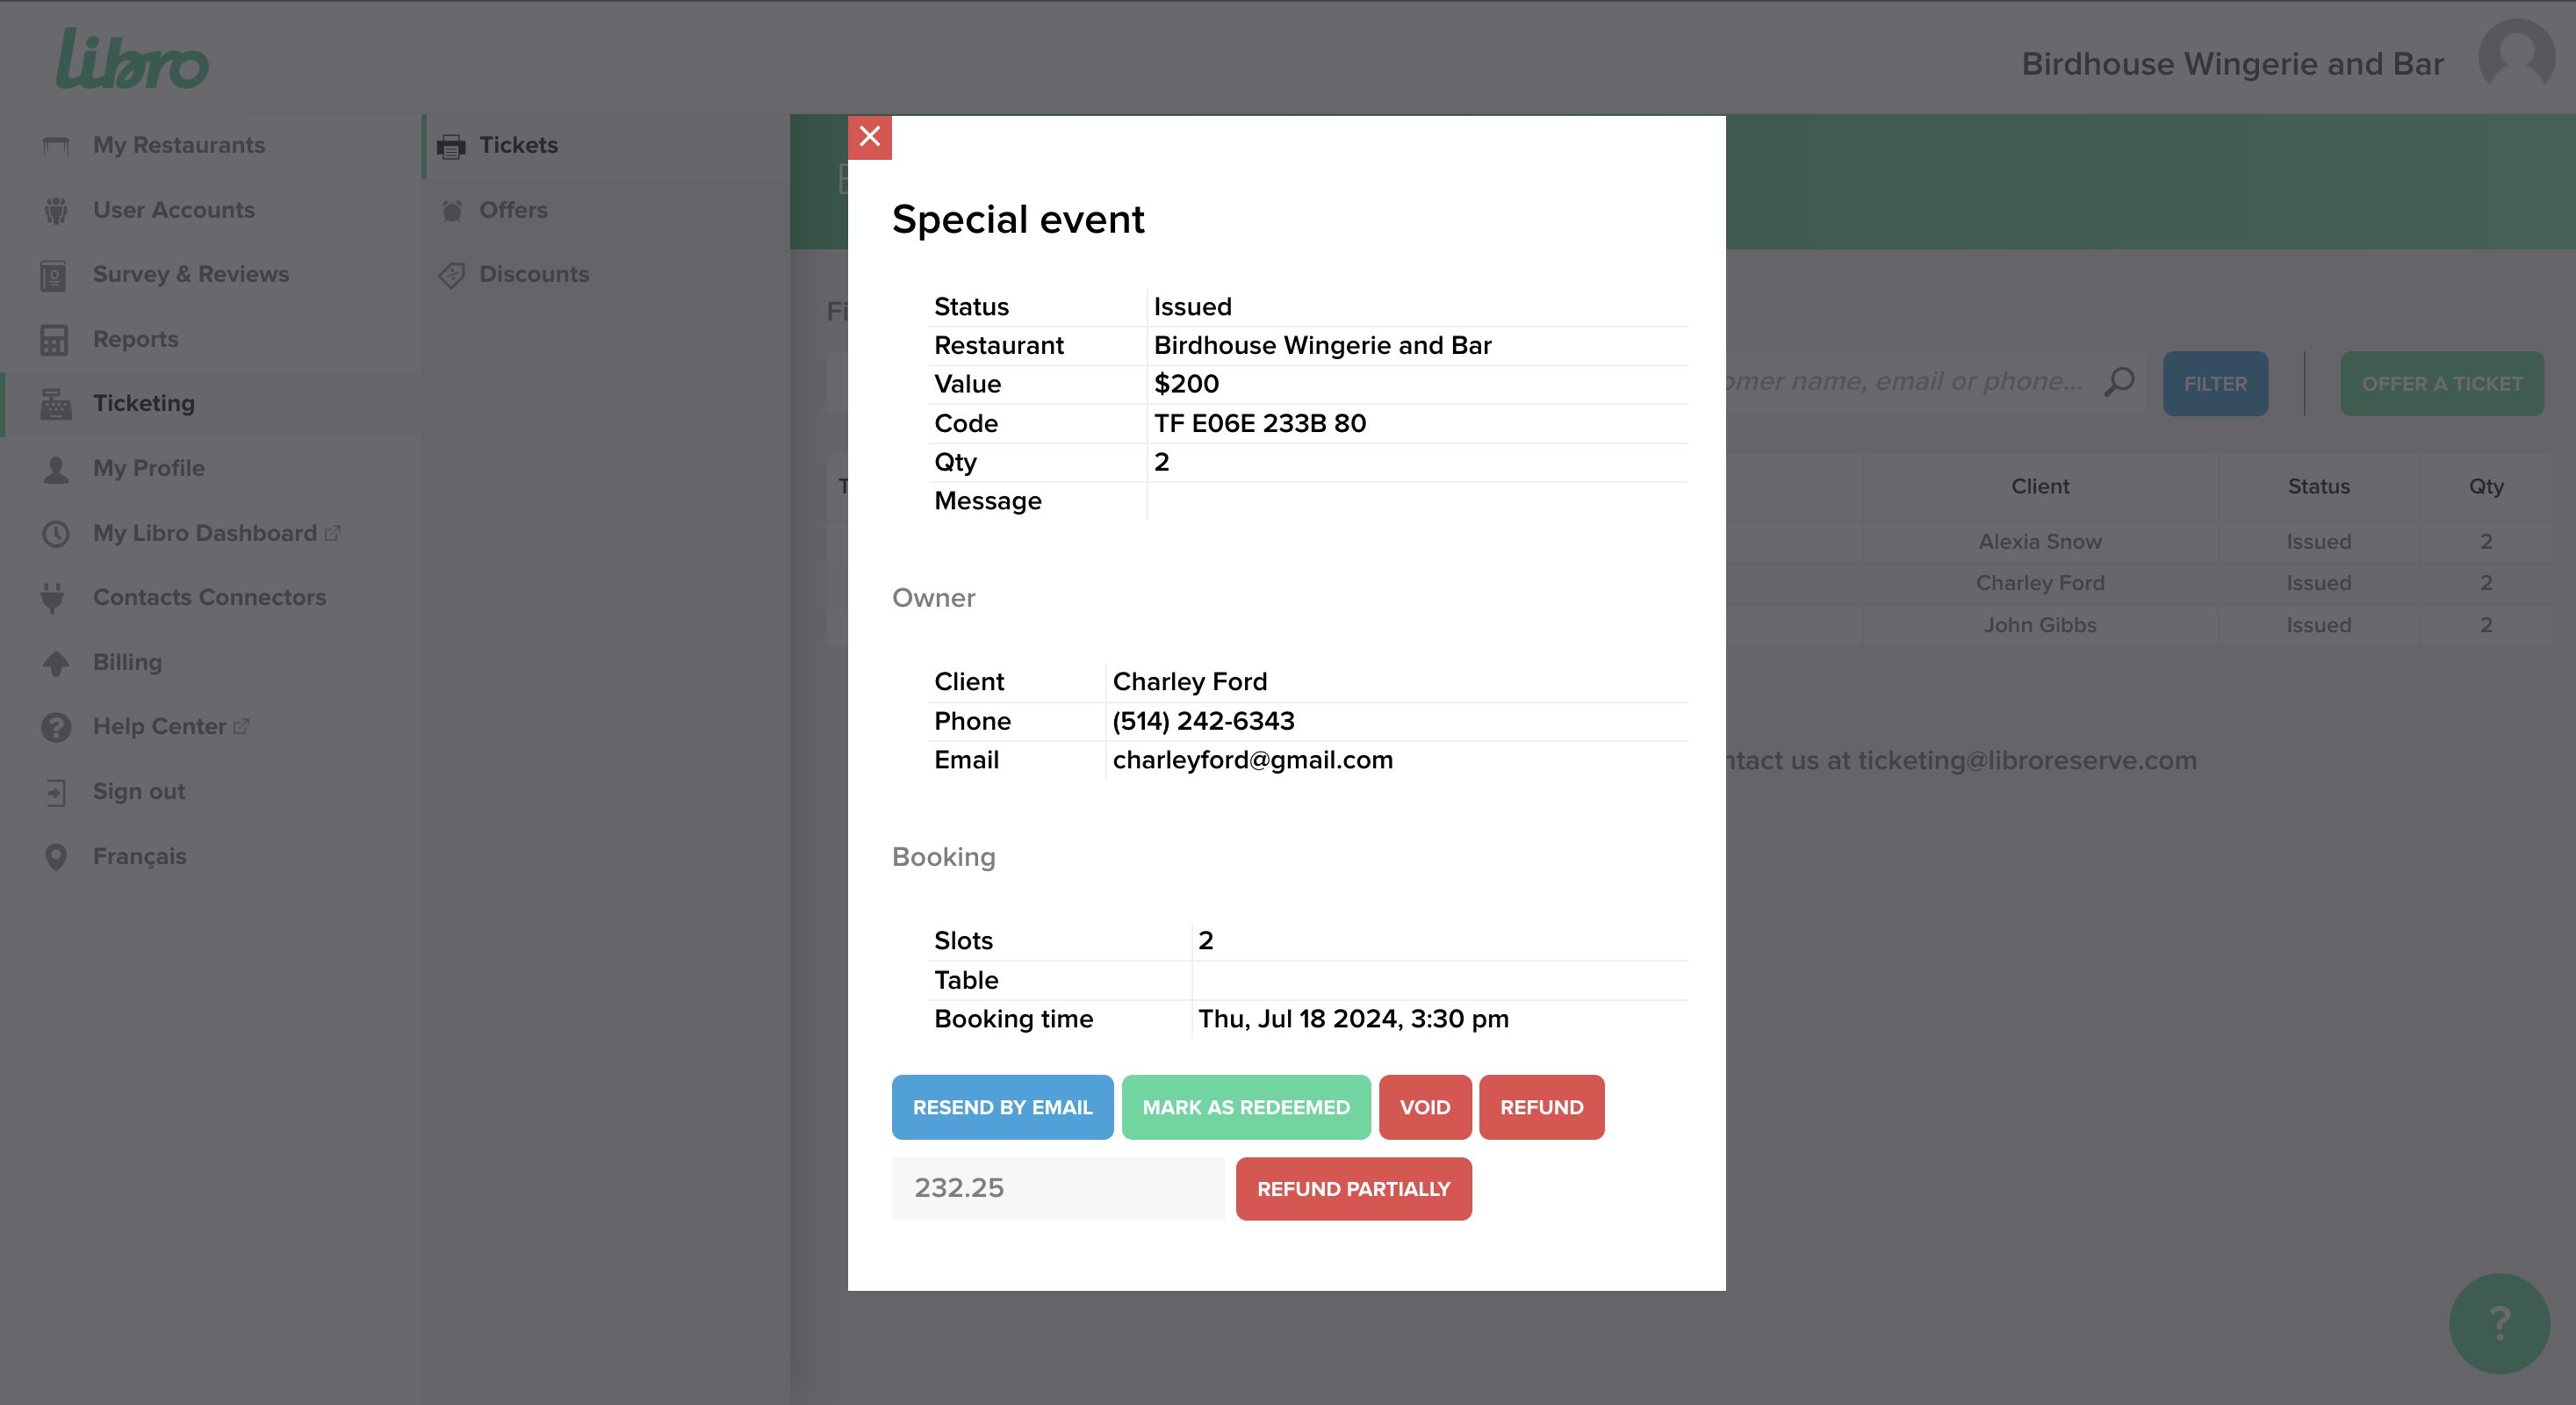Open Contacts Connectors via the plug icon

coord(55,597)
